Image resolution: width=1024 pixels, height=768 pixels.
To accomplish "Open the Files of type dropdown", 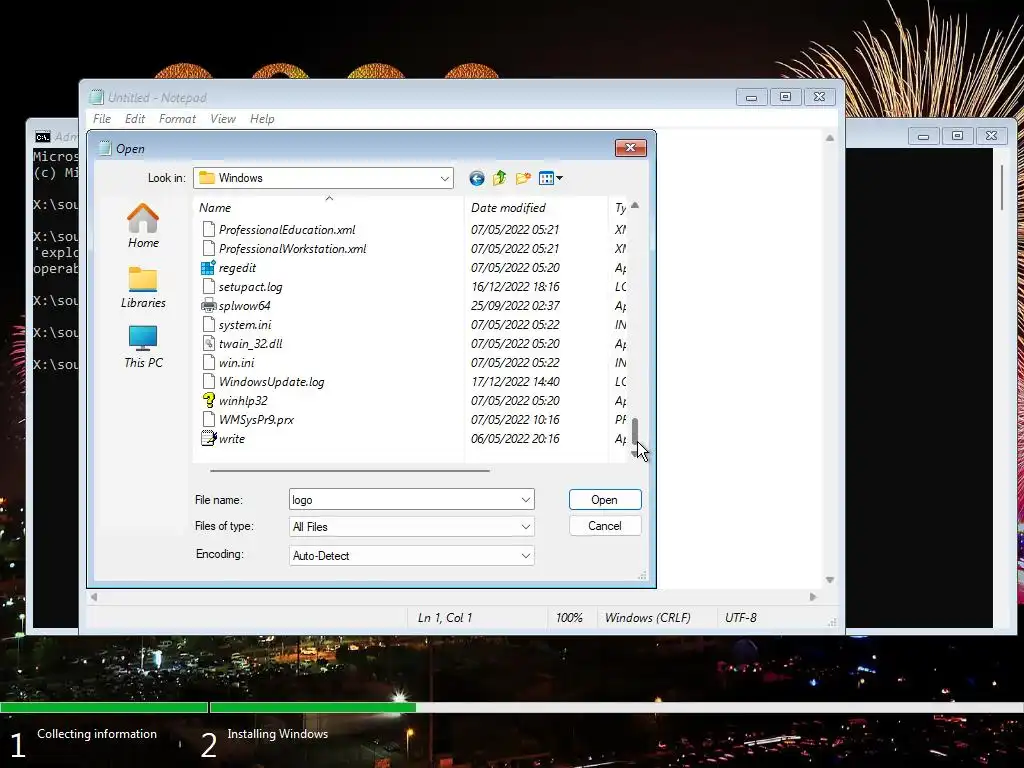I will 411,526.
